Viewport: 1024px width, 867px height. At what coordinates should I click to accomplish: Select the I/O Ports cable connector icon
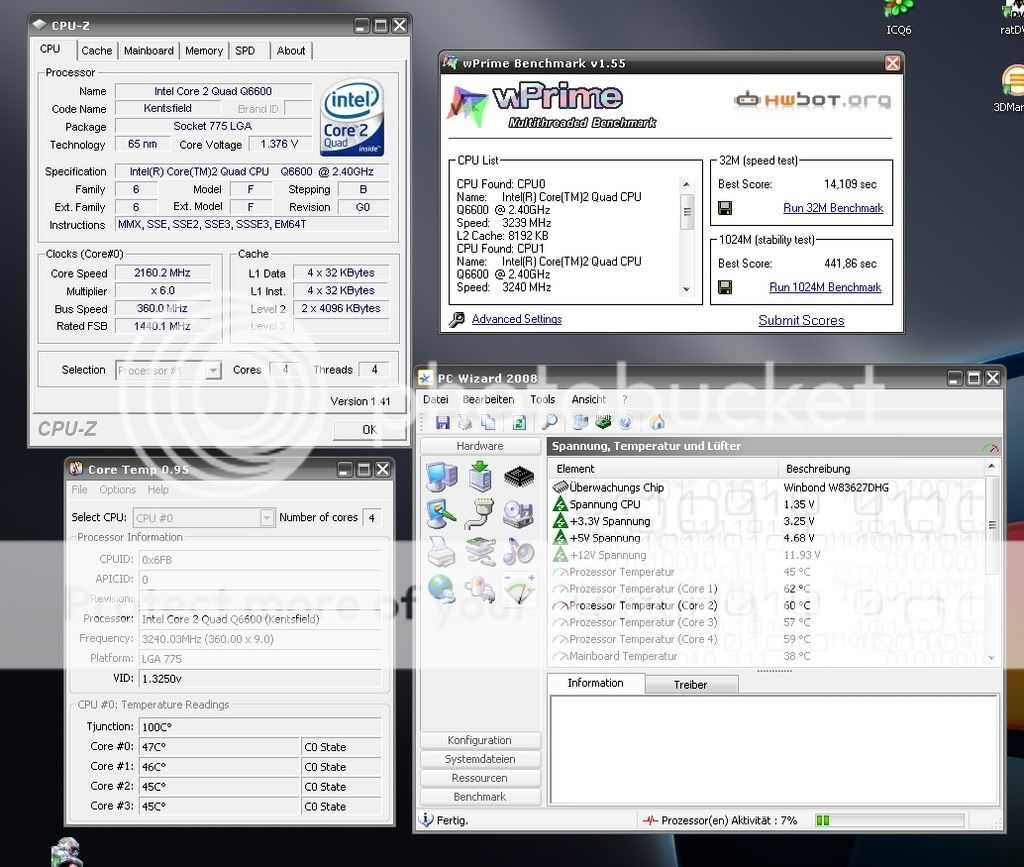click(481, 514)
